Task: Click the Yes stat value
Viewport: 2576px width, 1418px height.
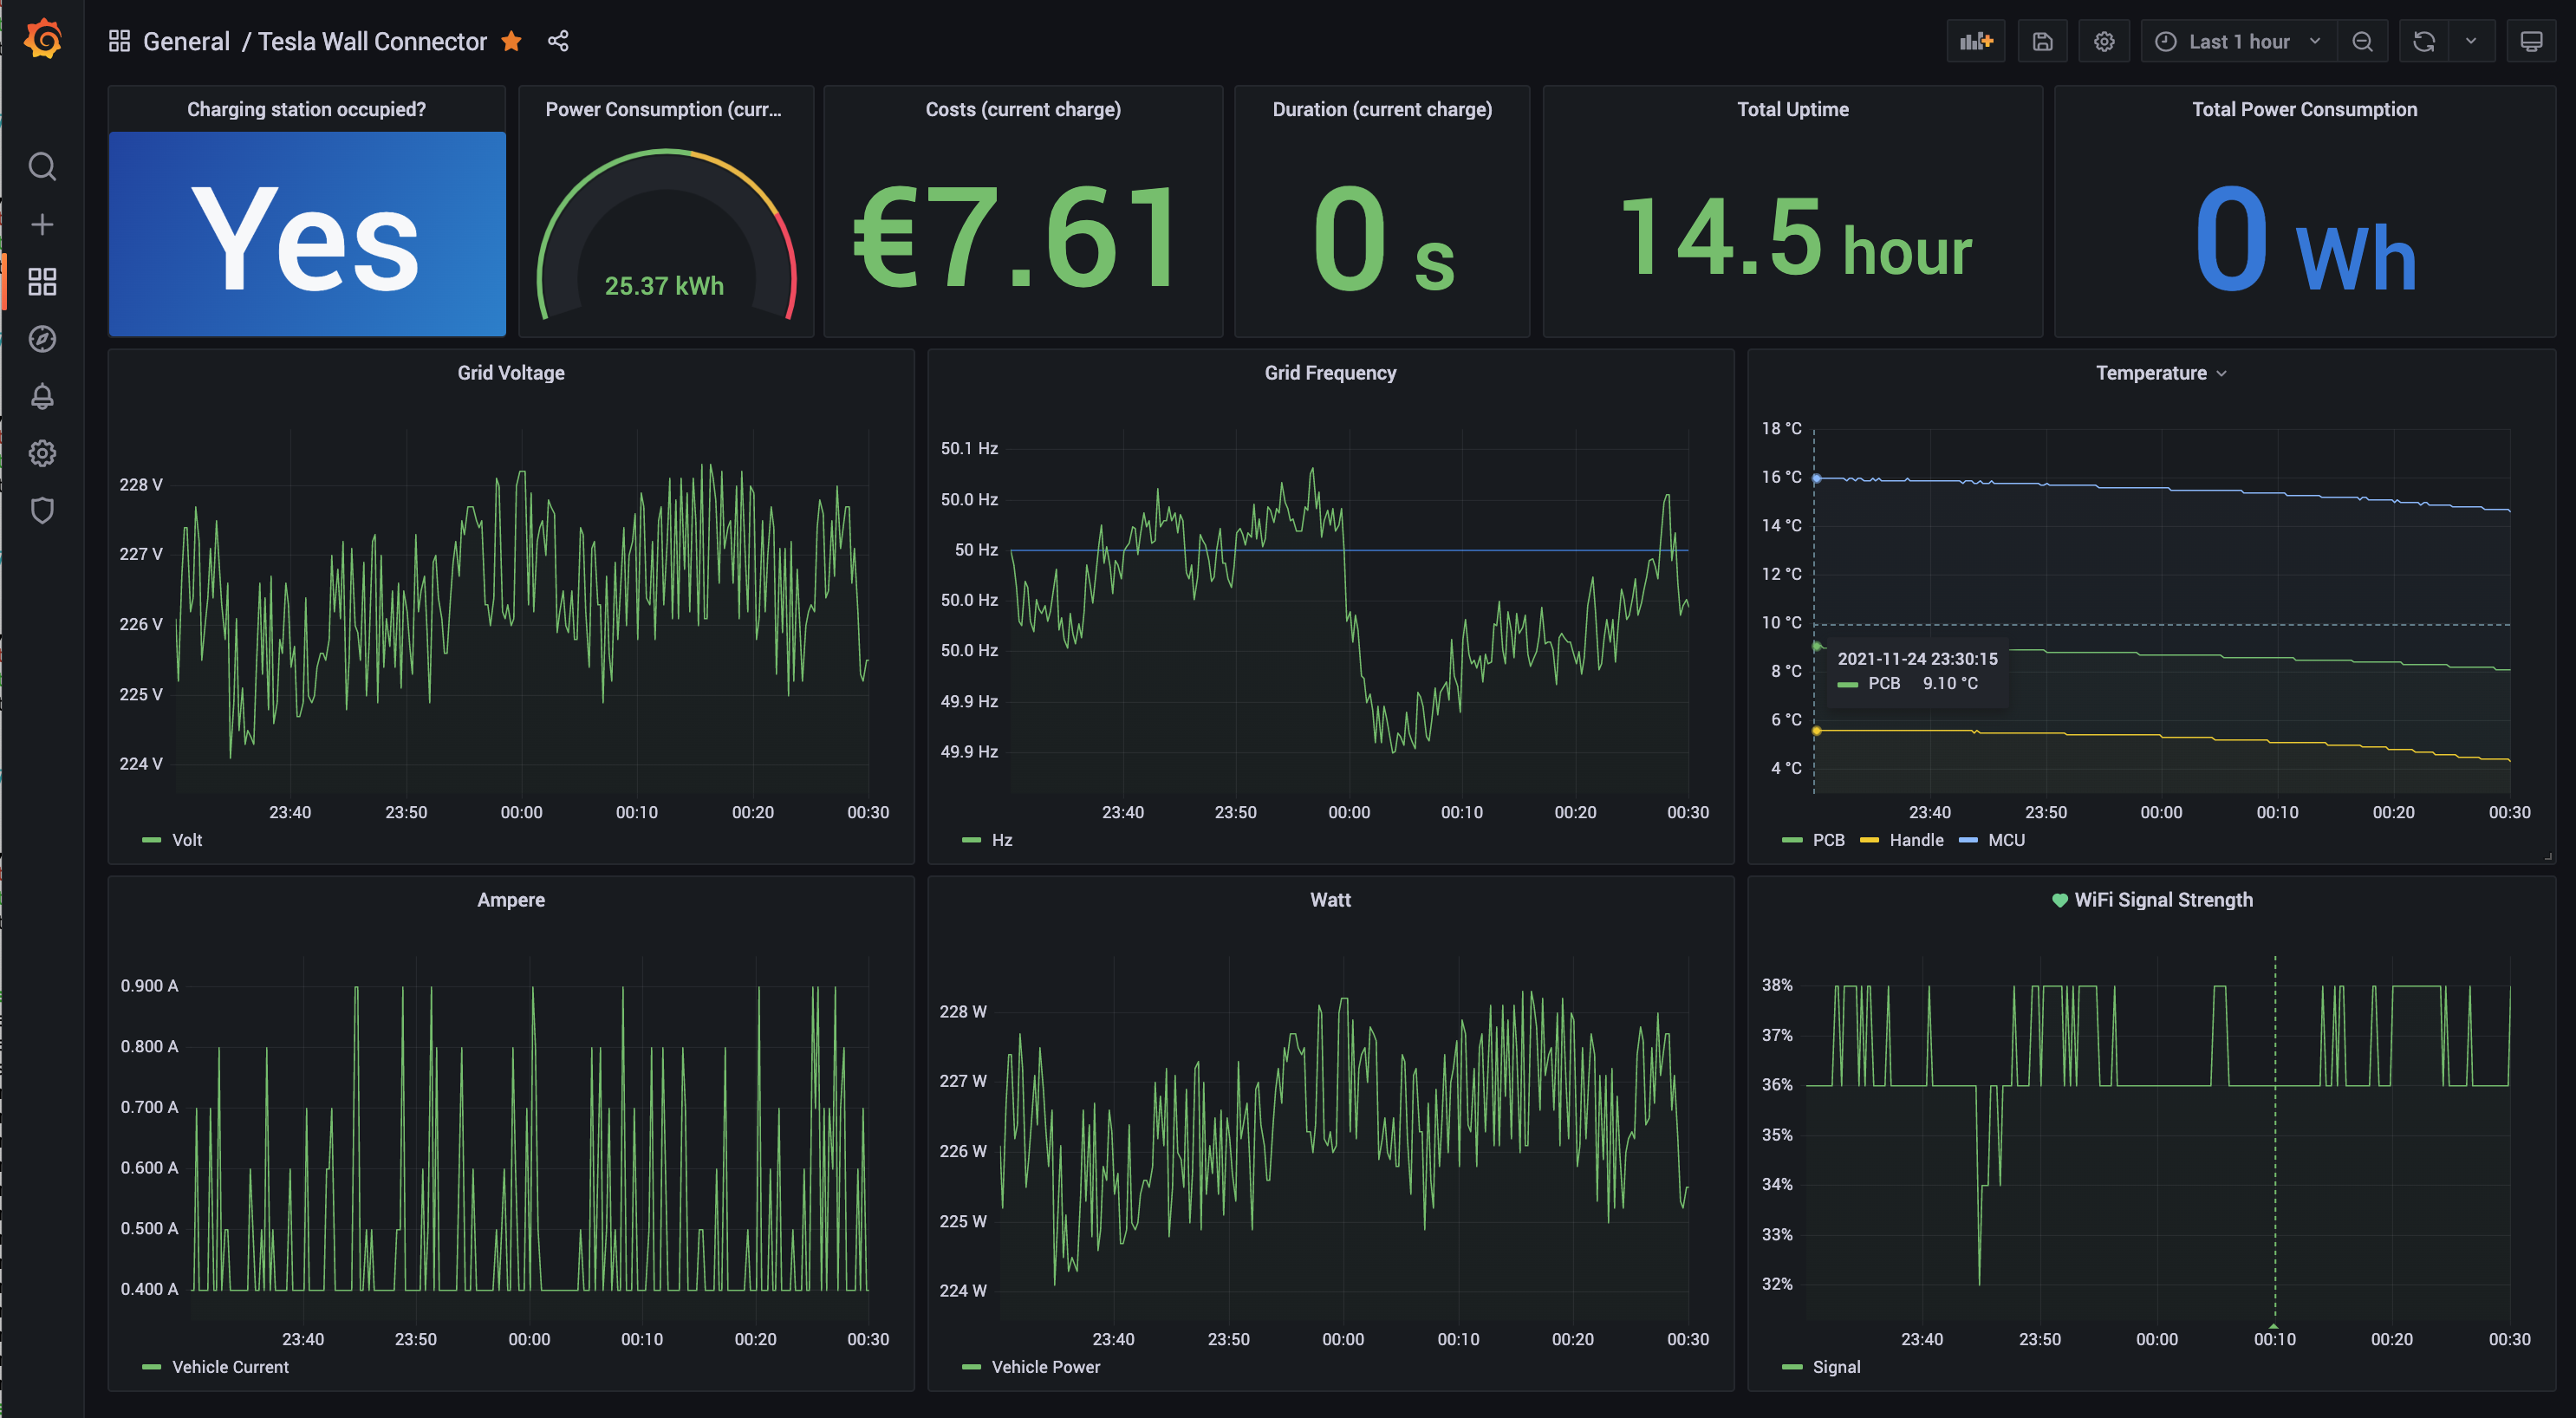Action: pyautogui.click(x=306, y=240)
